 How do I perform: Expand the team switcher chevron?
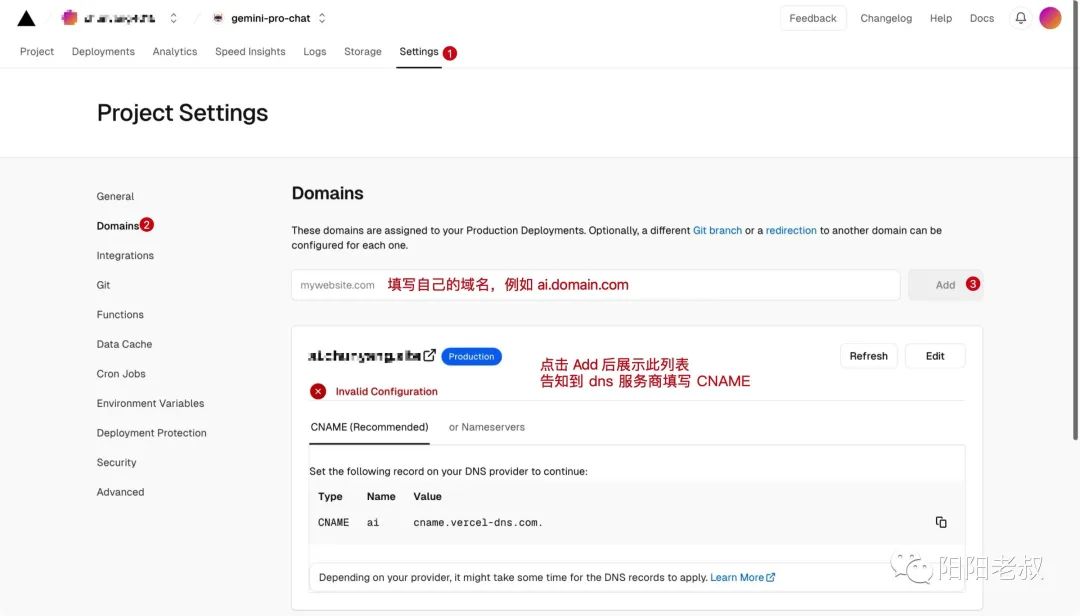(x=173, y=18)
